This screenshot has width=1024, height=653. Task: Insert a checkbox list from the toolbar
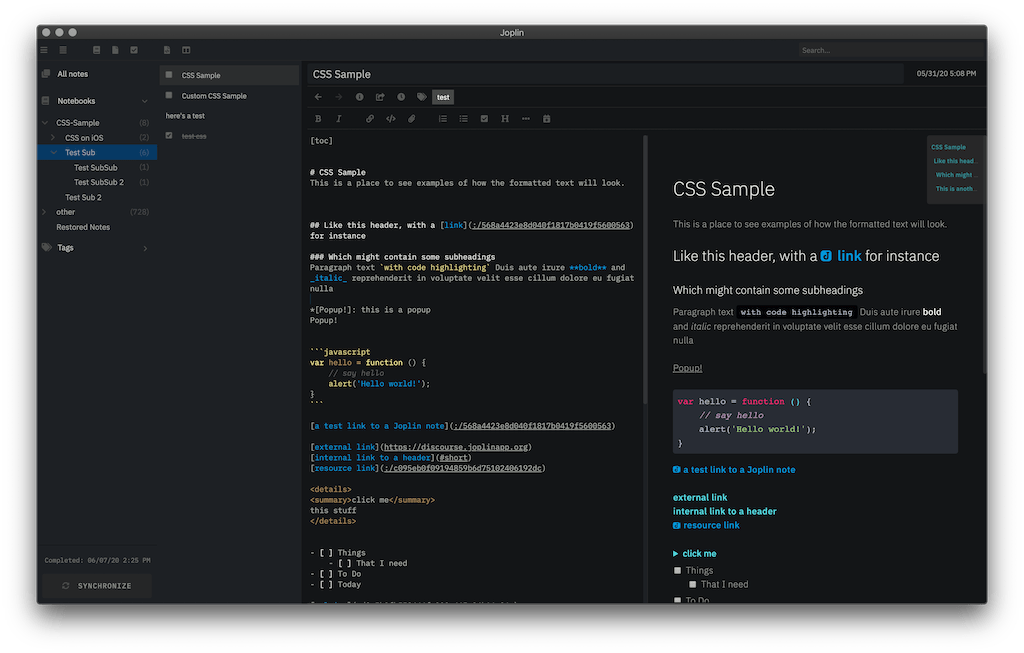485,119
